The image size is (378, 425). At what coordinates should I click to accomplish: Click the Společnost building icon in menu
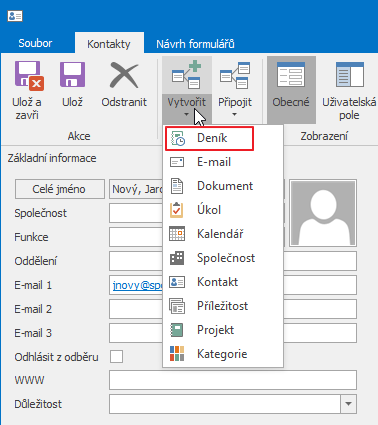point(177,258)
